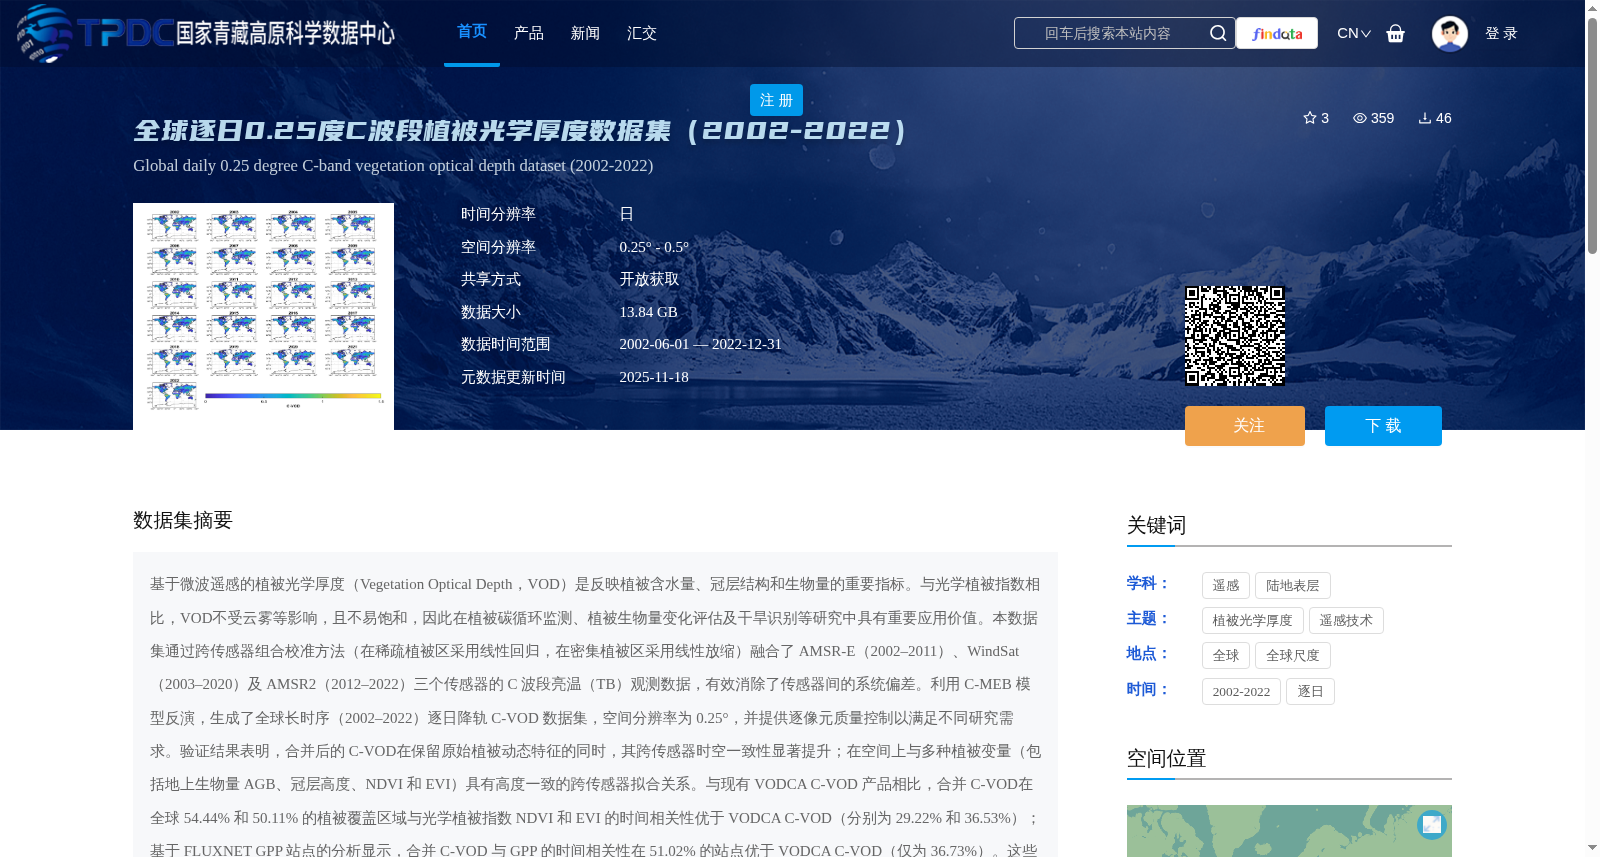Open the shopping basket icon

[1395, 33]
